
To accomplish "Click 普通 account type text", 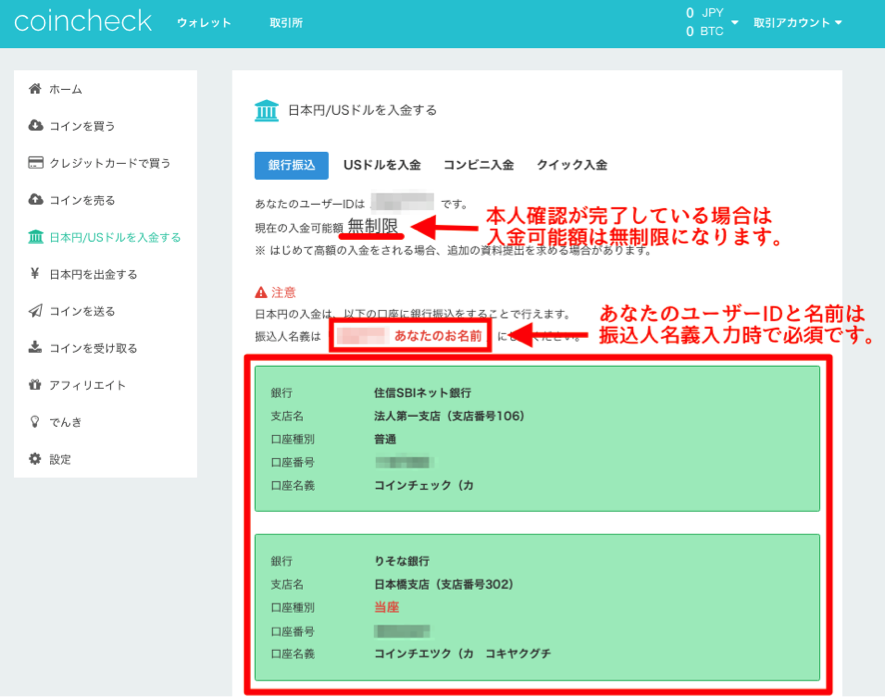I will (x=385, y=439).
